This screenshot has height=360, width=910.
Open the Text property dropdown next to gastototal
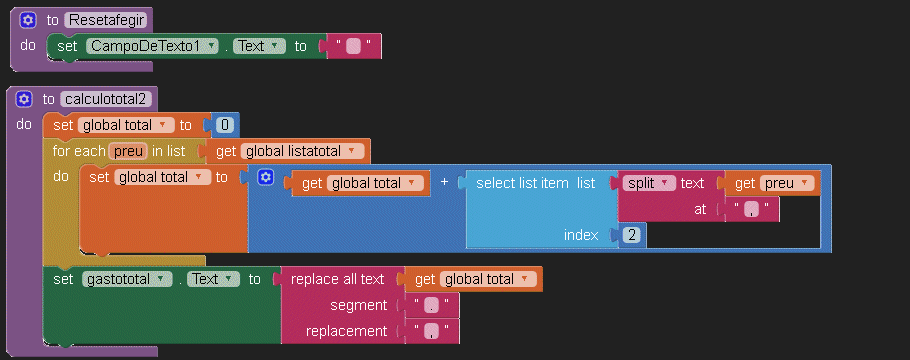coord(214,279)
